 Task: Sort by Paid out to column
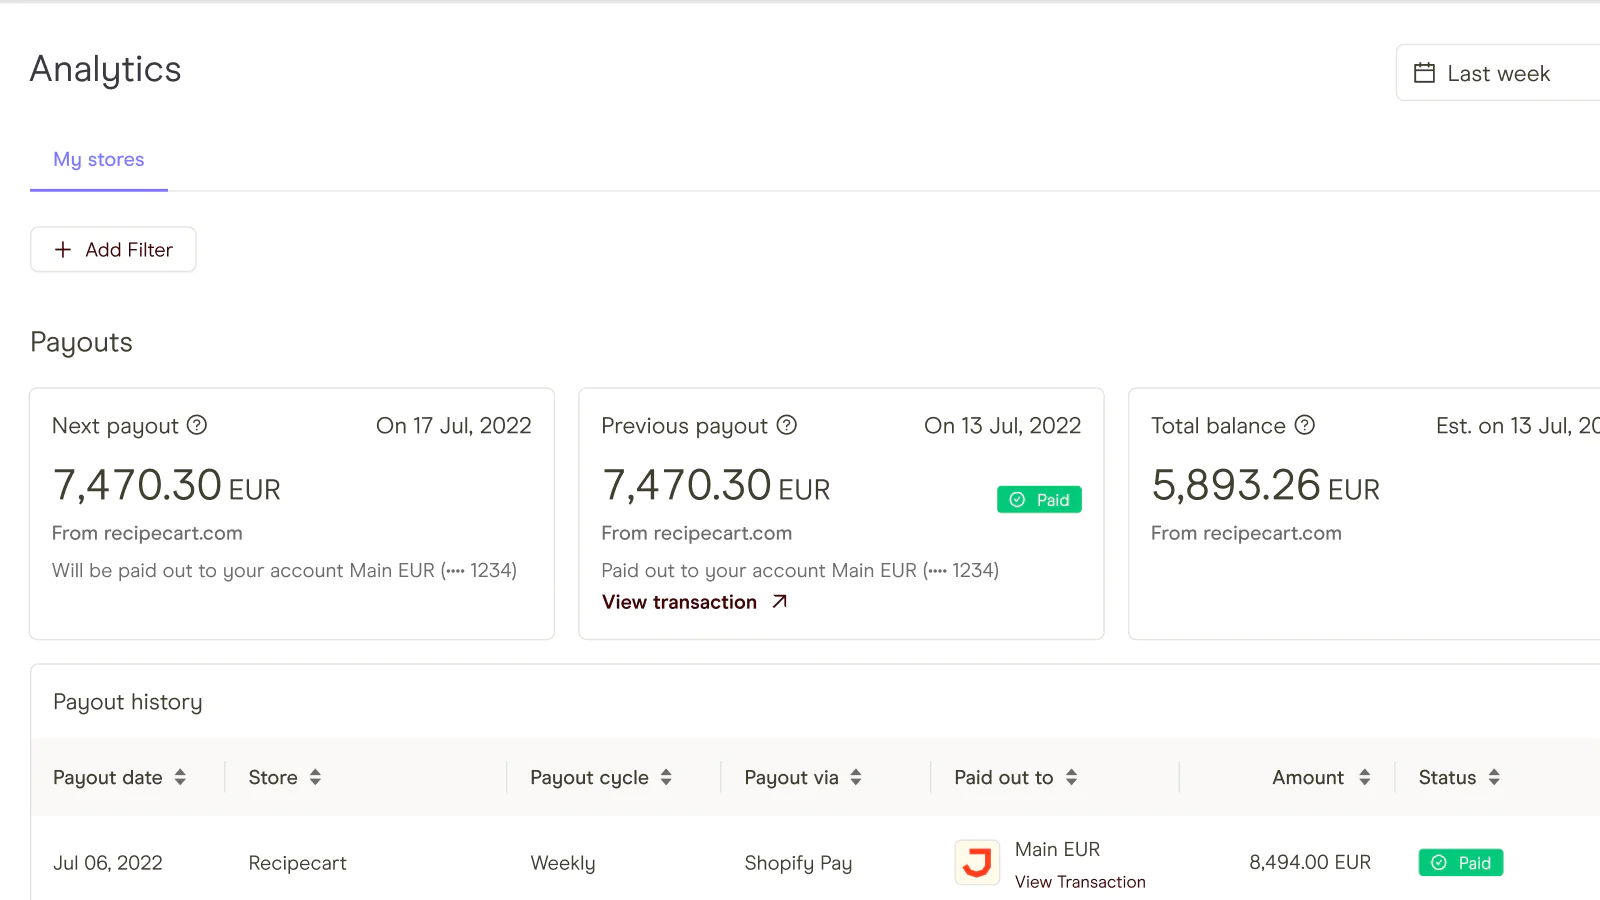click(x=1071, y=777)
